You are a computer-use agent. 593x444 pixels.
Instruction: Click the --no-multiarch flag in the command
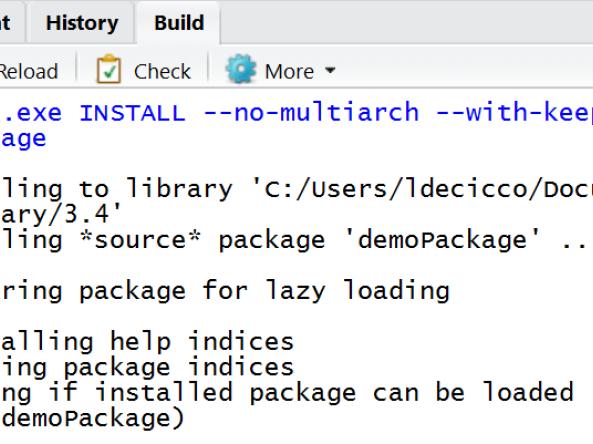[311, 112]
